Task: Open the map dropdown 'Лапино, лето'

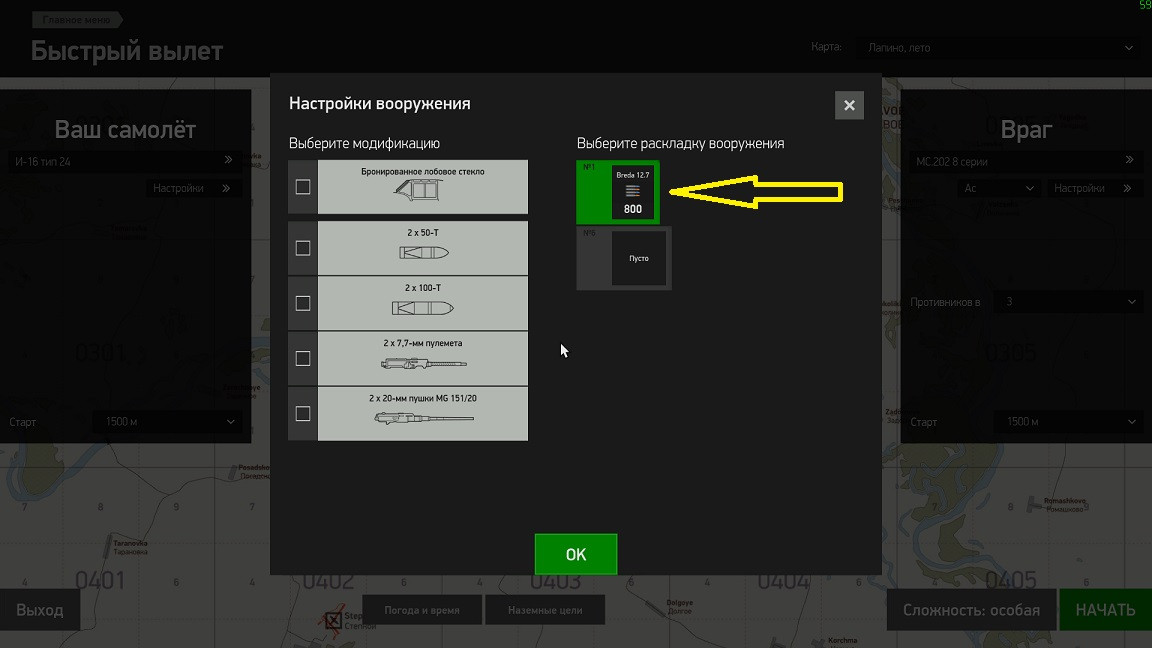Action: click(999, 48)
